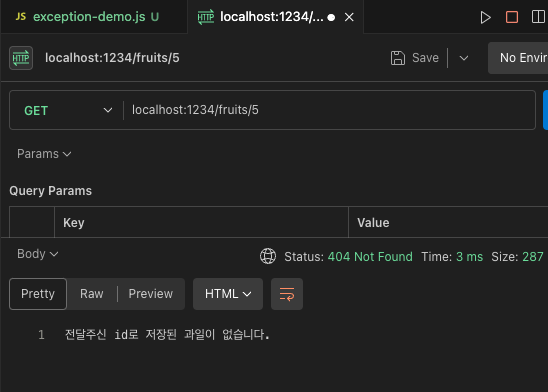
Task: Click the response size value 287
Action: tap(533, 257)
